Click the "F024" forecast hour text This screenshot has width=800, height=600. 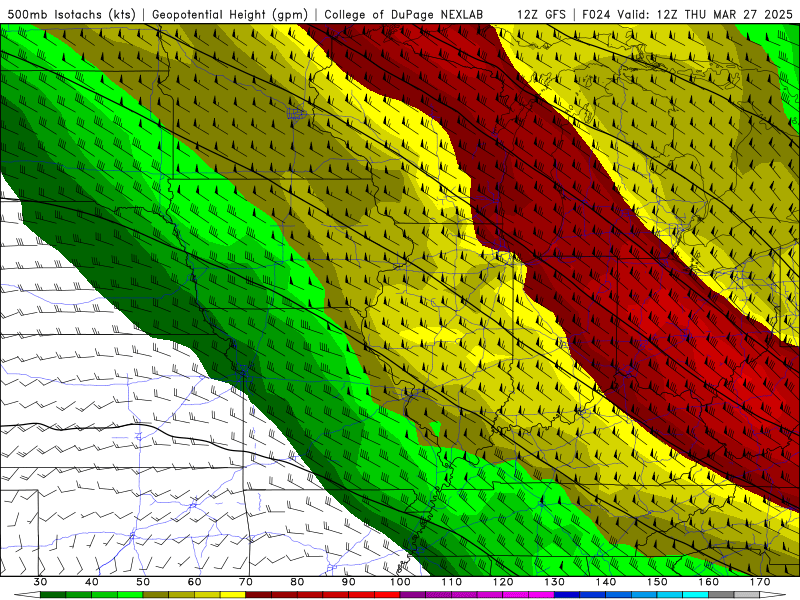coord(596,14)
